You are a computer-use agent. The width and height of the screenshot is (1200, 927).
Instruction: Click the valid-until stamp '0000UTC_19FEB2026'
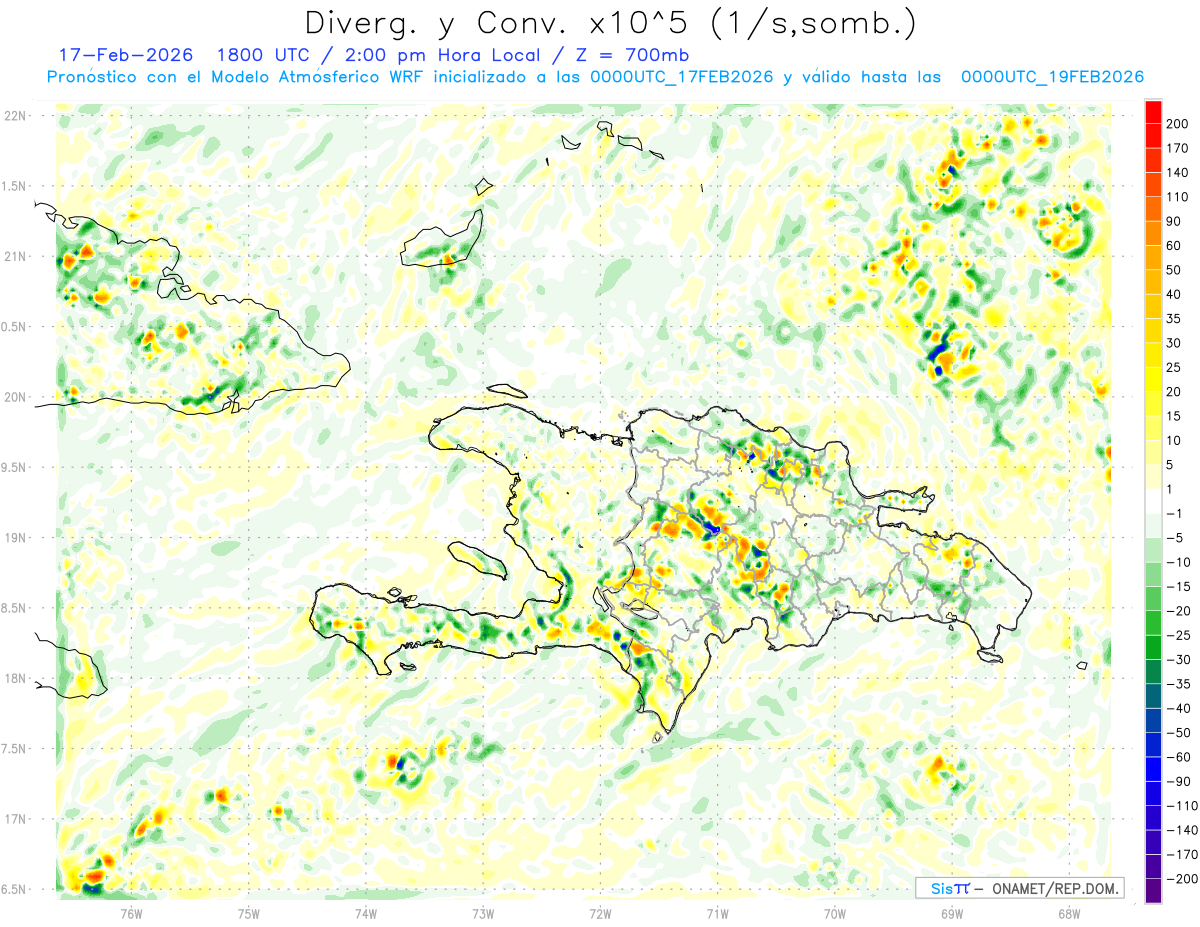pyautogui.click(x=1052, y=77)
